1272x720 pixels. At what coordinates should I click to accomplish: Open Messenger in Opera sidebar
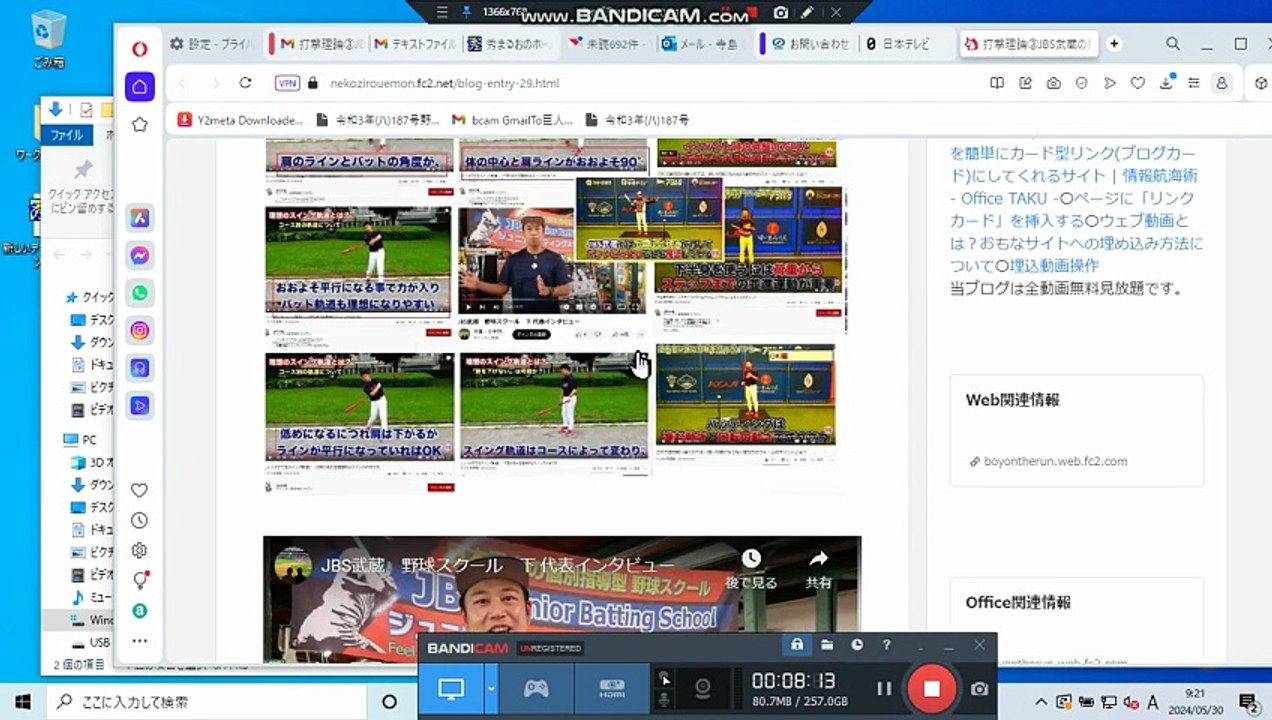140,255
